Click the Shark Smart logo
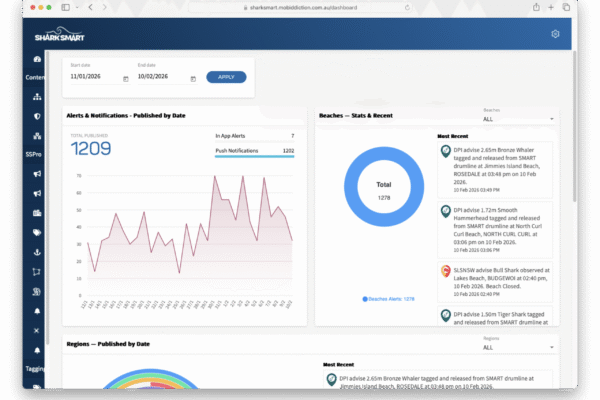 click(x=60, y=34)
